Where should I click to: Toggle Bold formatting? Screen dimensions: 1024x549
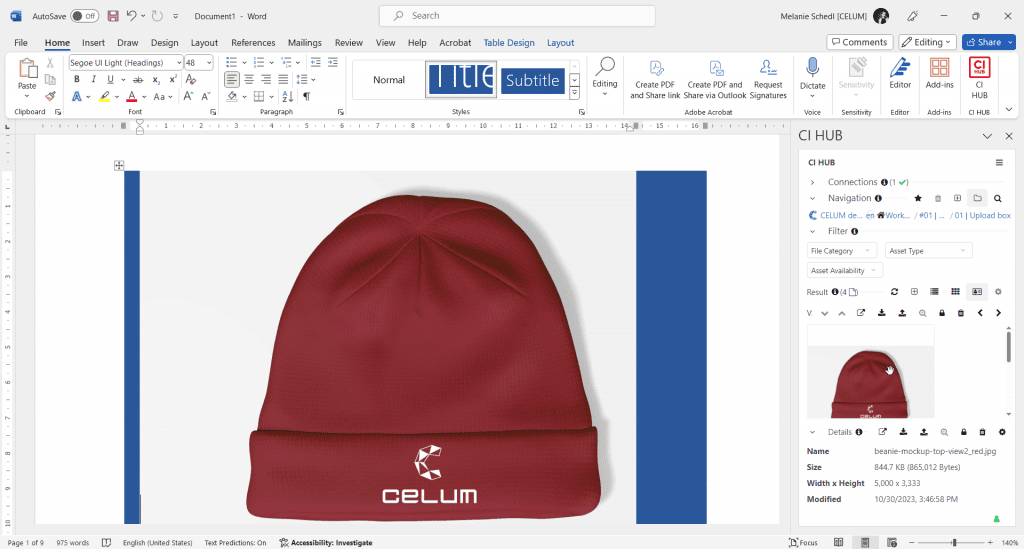pyautogui.click(x=77, y=80)
